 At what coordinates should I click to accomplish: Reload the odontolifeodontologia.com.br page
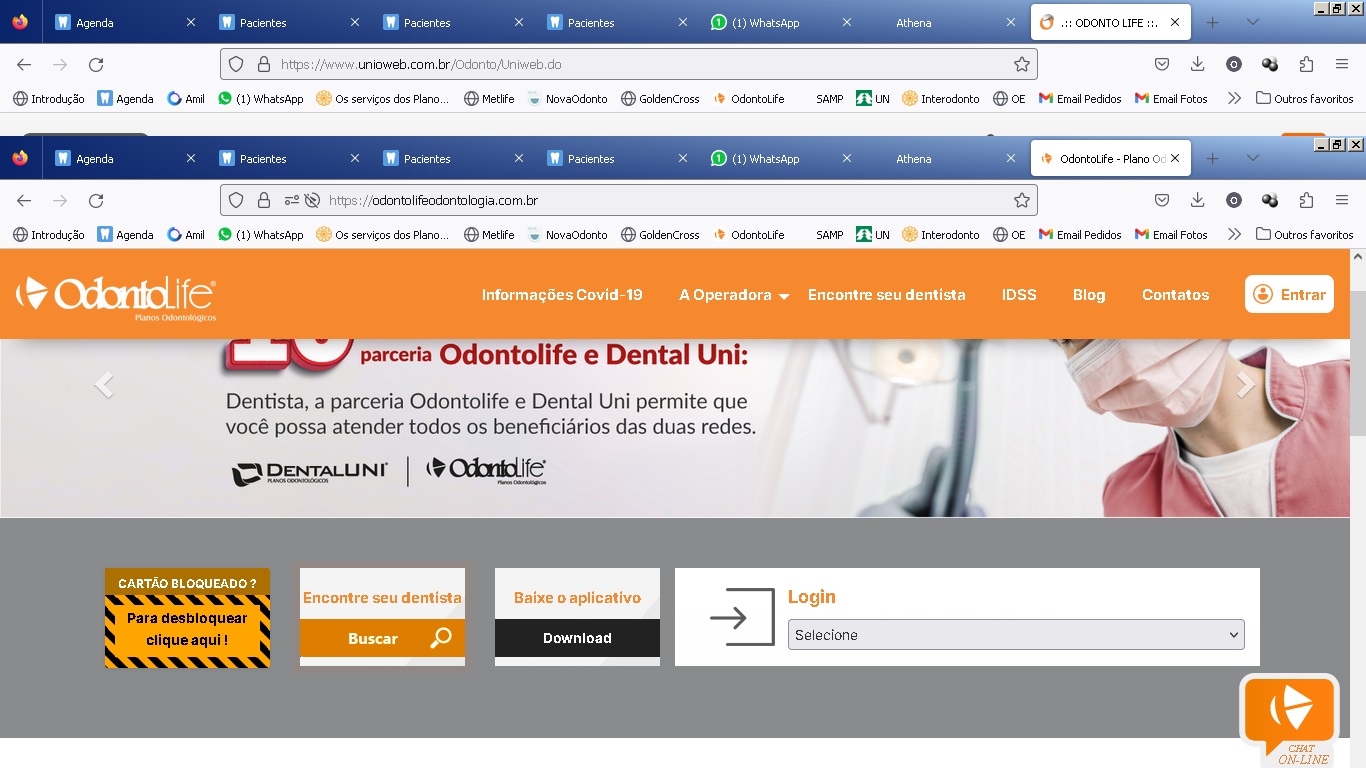[96, 200]
